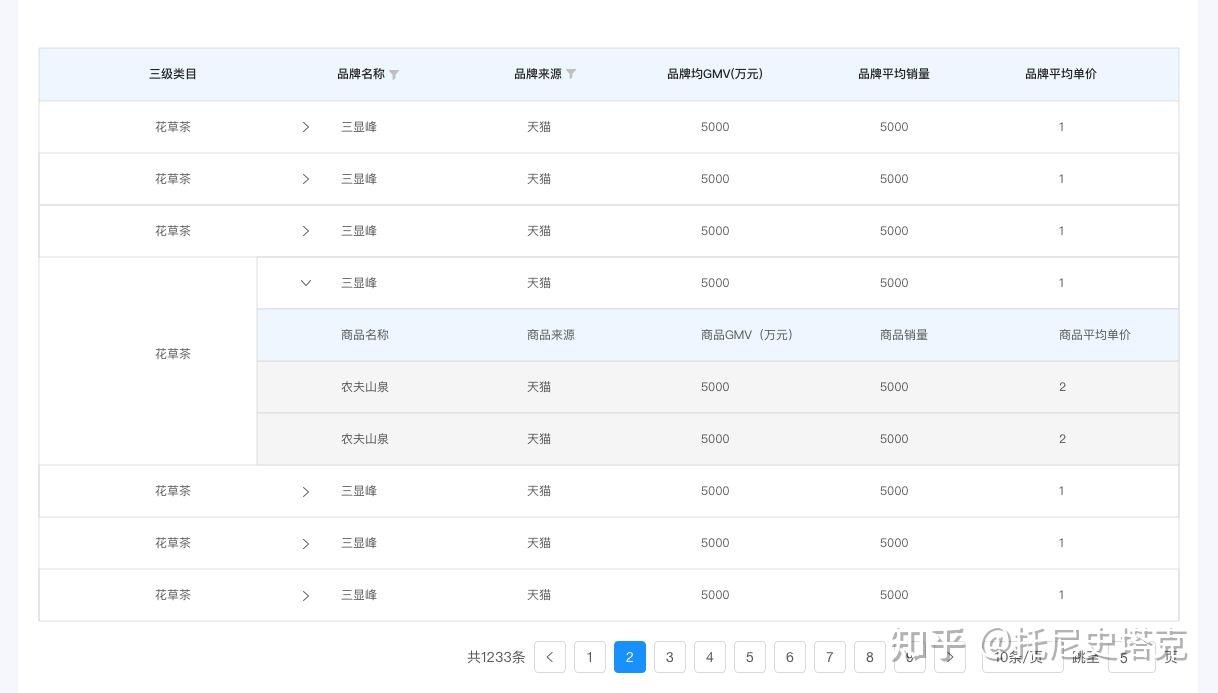This screenshot has width=1218, height=693.
Task: Click the 三级类目 column header
Action: pos(173,74)
